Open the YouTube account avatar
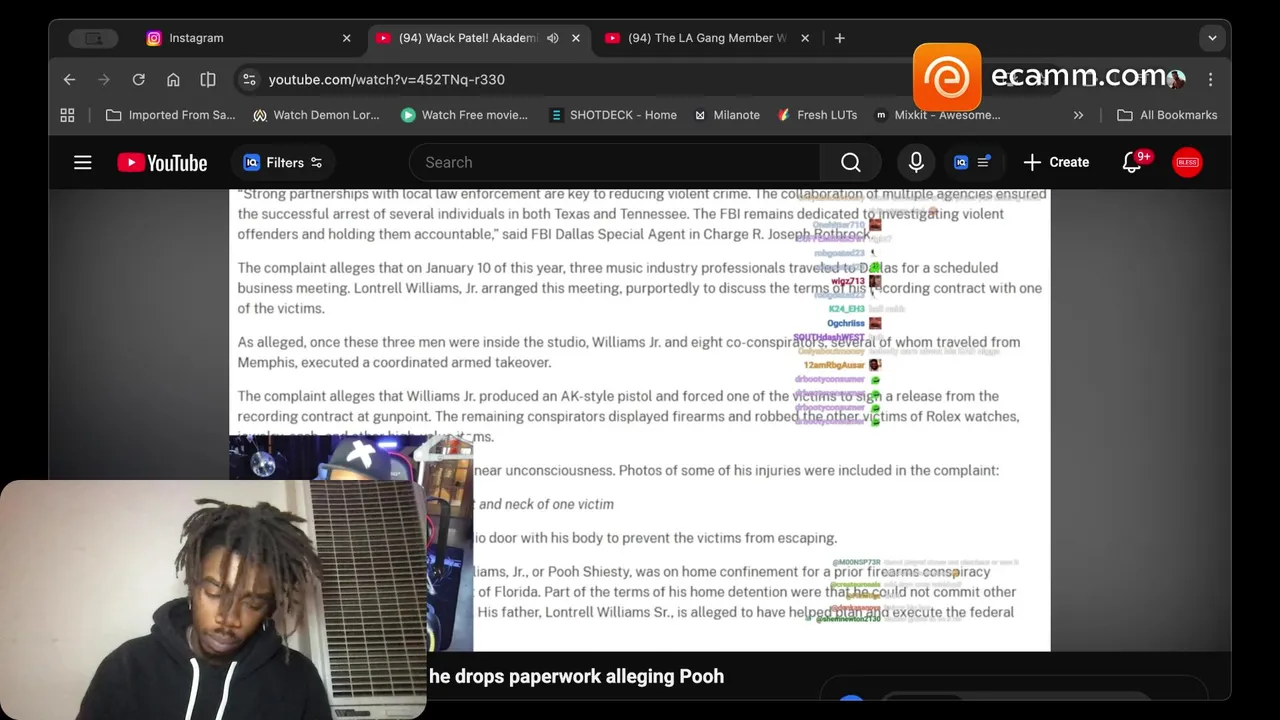The height and width of the screenshot is (720, 1280). [x=1187, y=162]
